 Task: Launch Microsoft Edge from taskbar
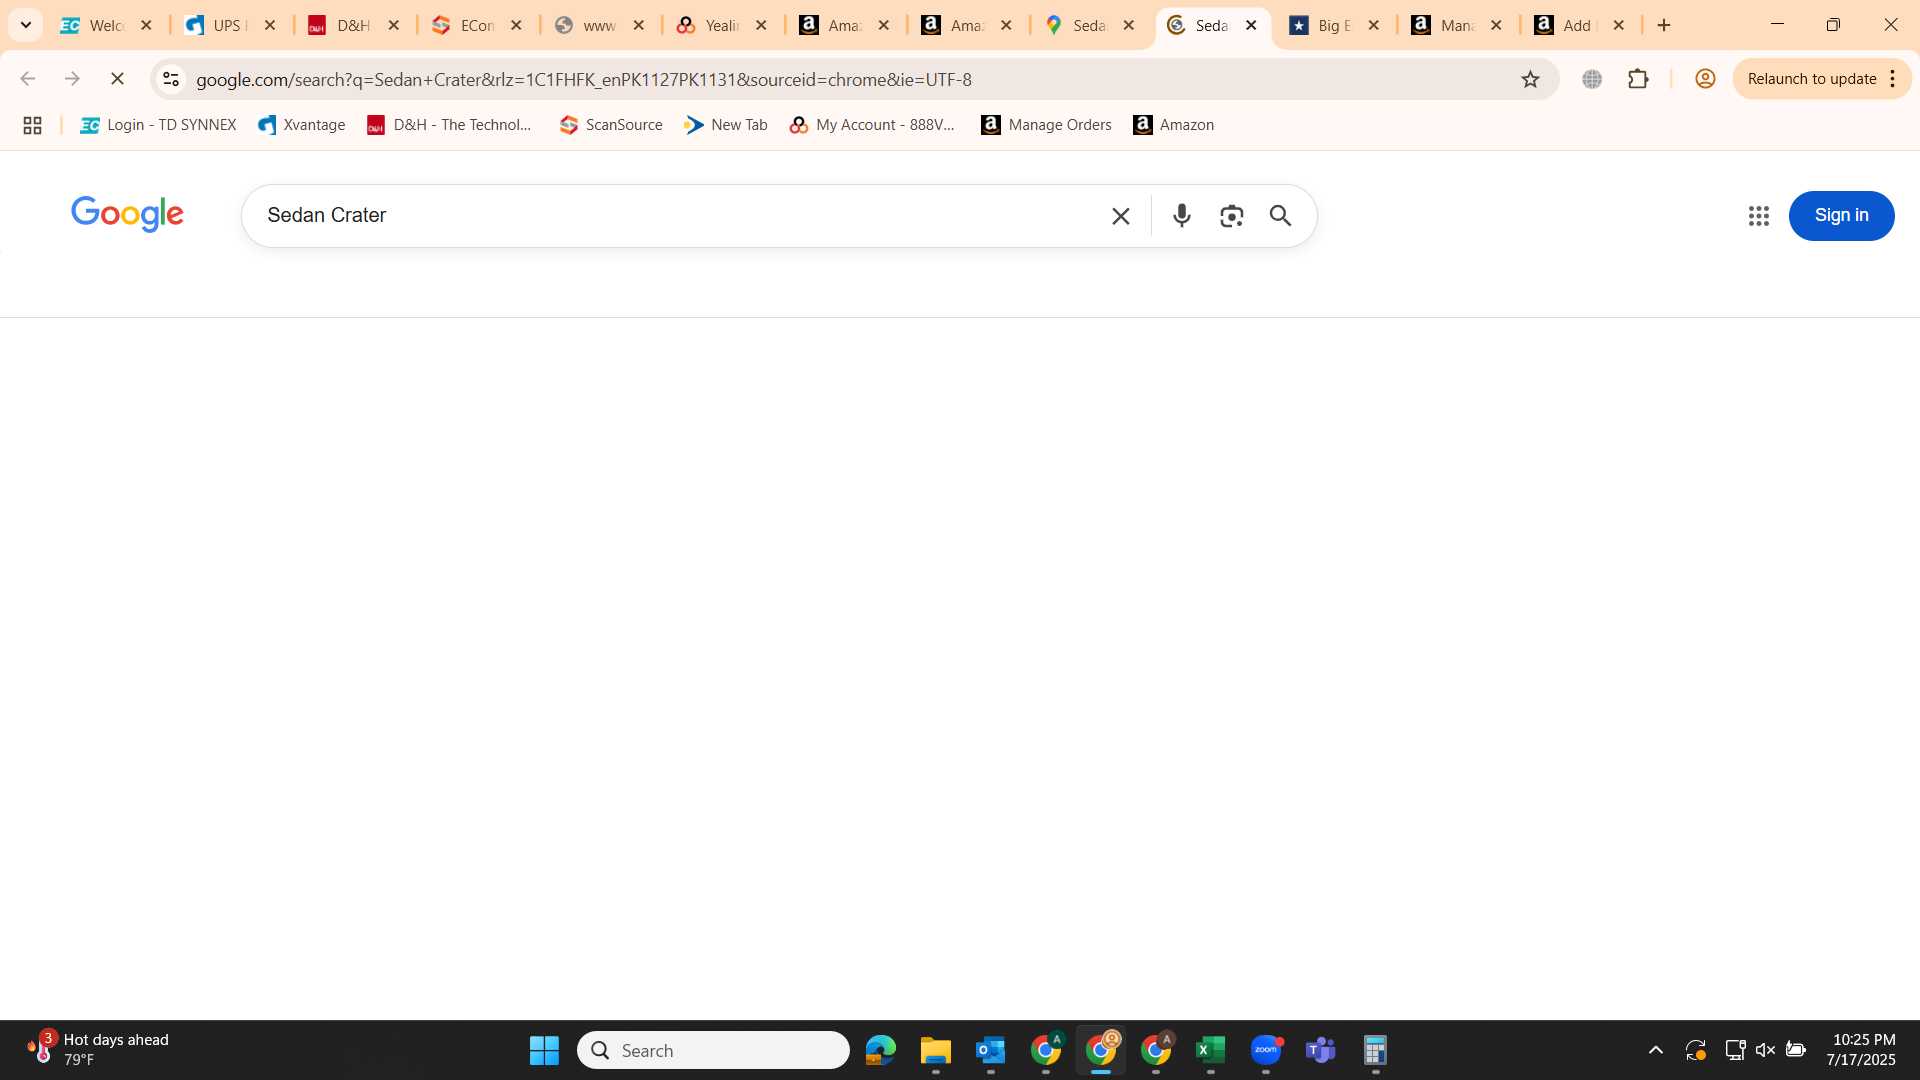point(880,1050)
